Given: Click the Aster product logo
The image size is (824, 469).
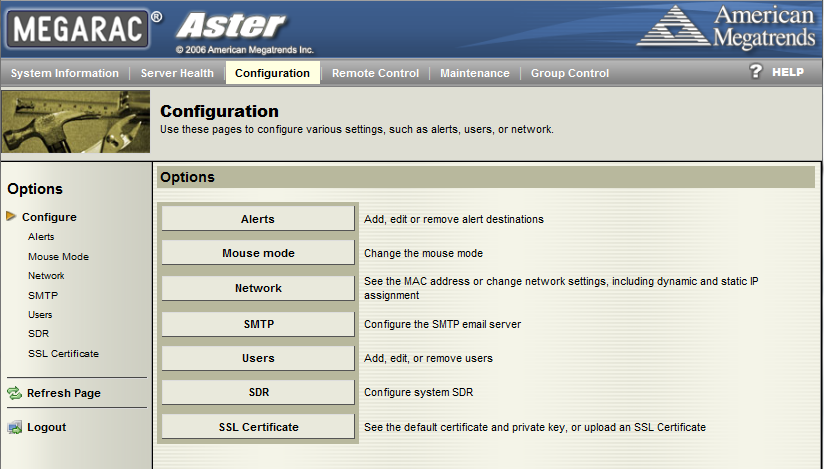Looking at the screenshot, I should pyautogui.click(x=232, y=25).
